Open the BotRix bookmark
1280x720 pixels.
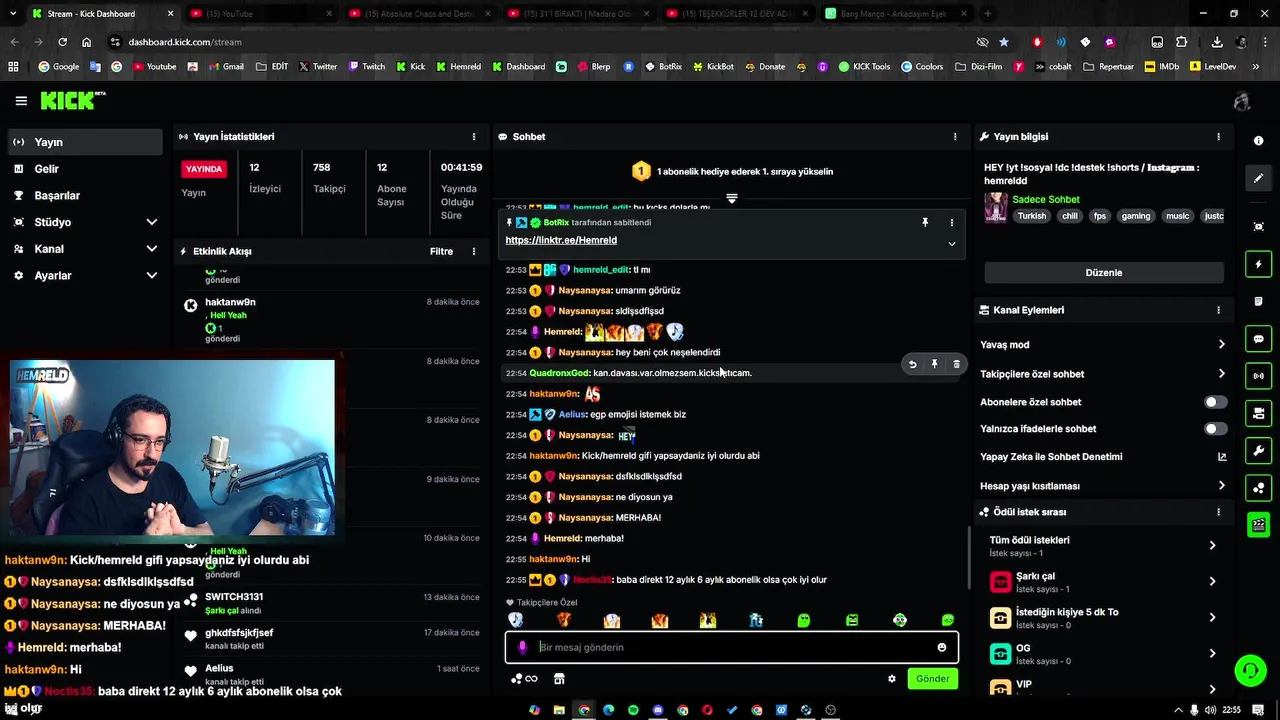[663, 67]
